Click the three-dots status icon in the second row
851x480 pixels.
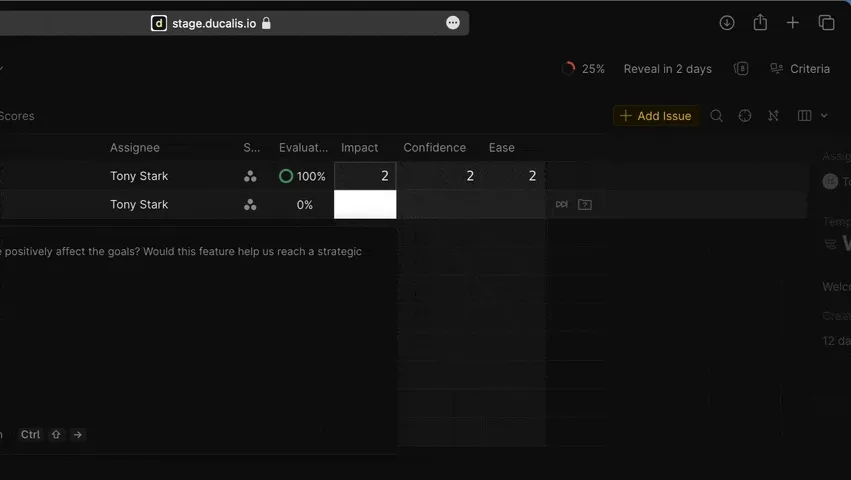(250, 205)
